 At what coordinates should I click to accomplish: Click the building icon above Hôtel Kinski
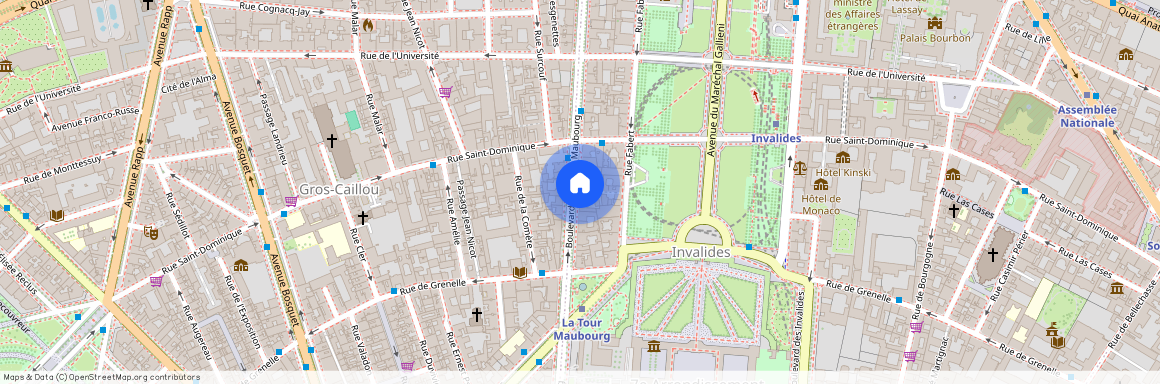pos(843,157)
